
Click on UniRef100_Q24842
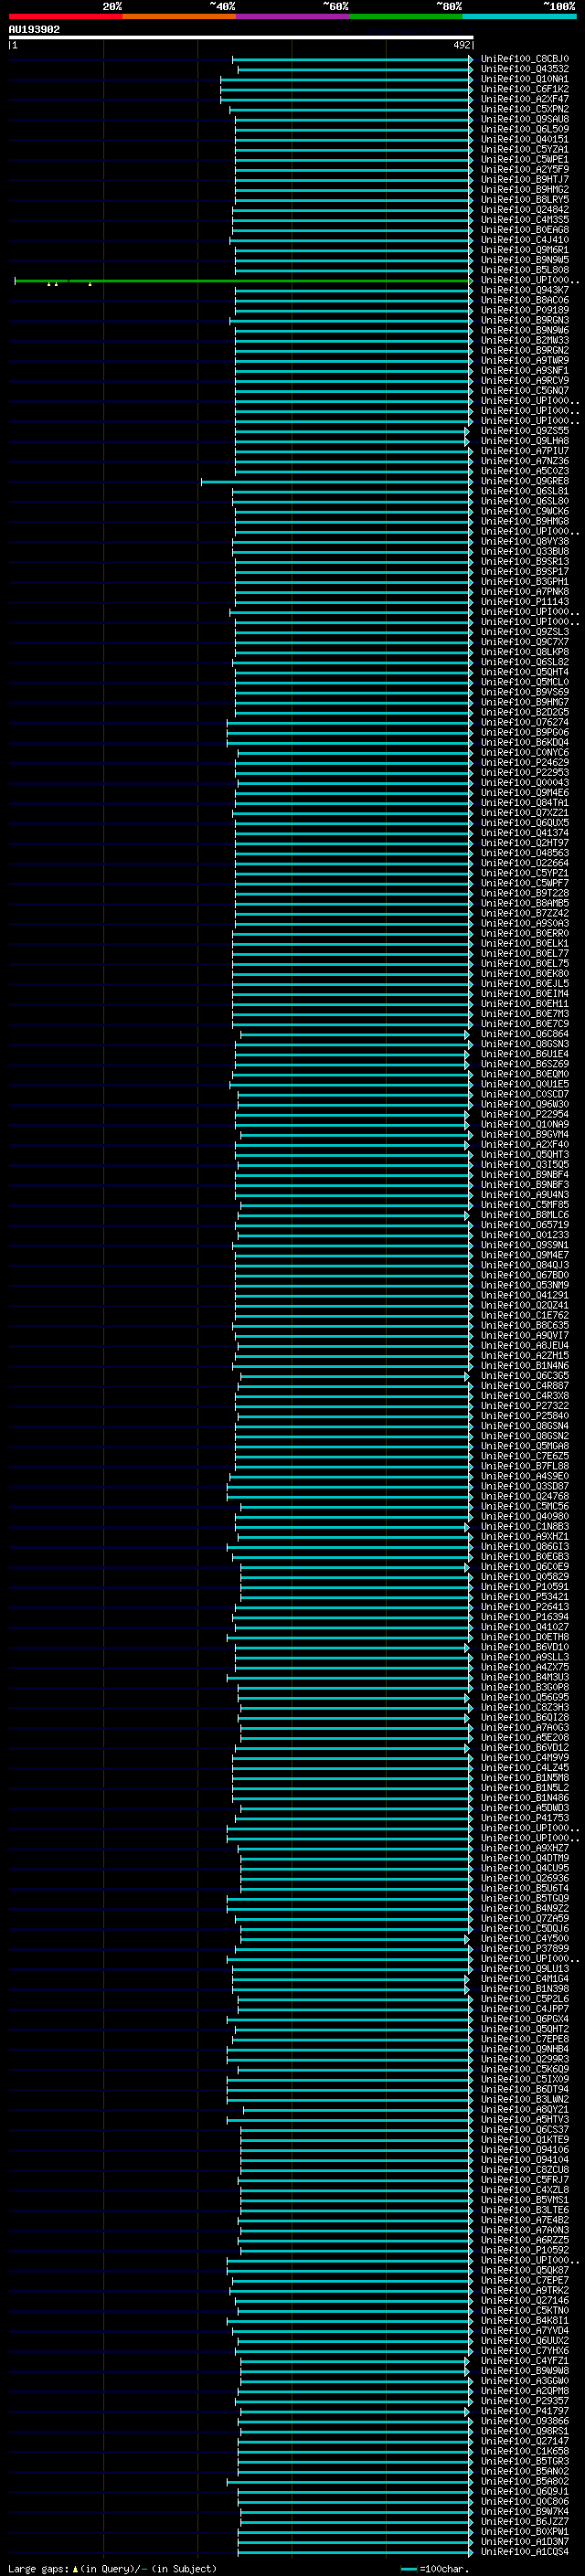point(524,210)
